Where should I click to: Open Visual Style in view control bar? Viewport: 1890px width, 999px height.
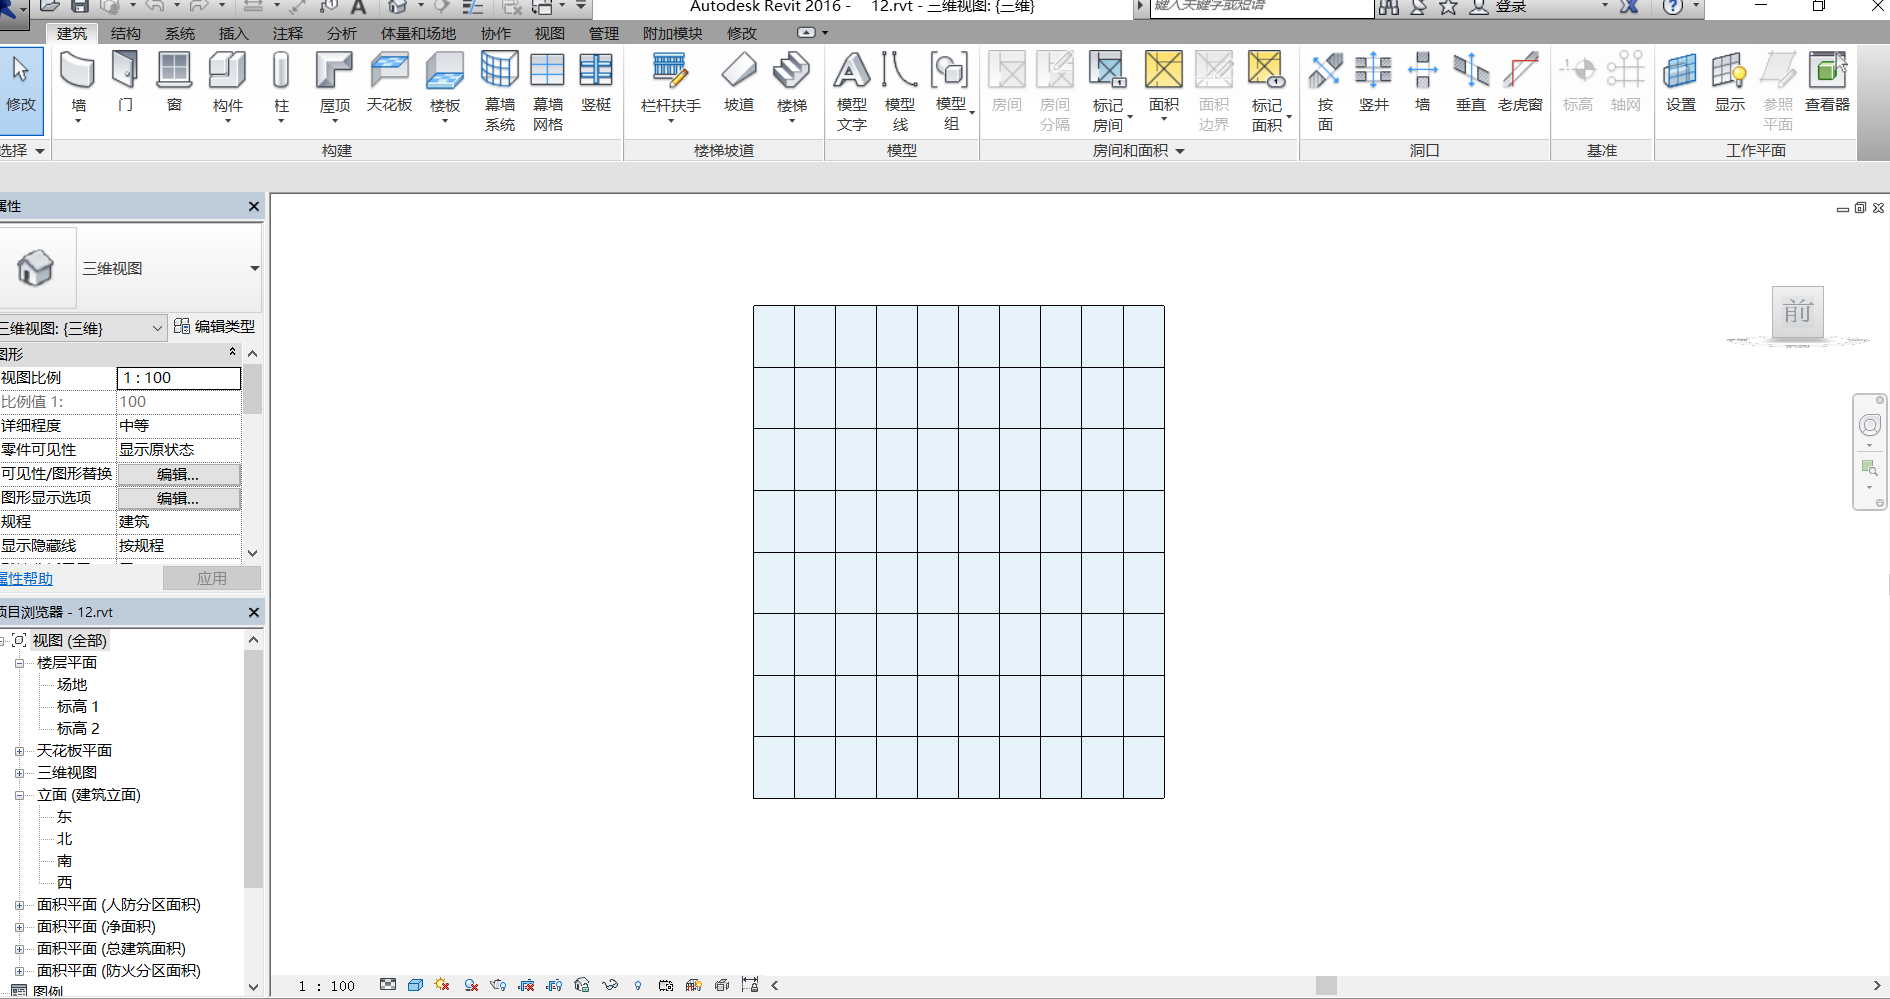415,985
